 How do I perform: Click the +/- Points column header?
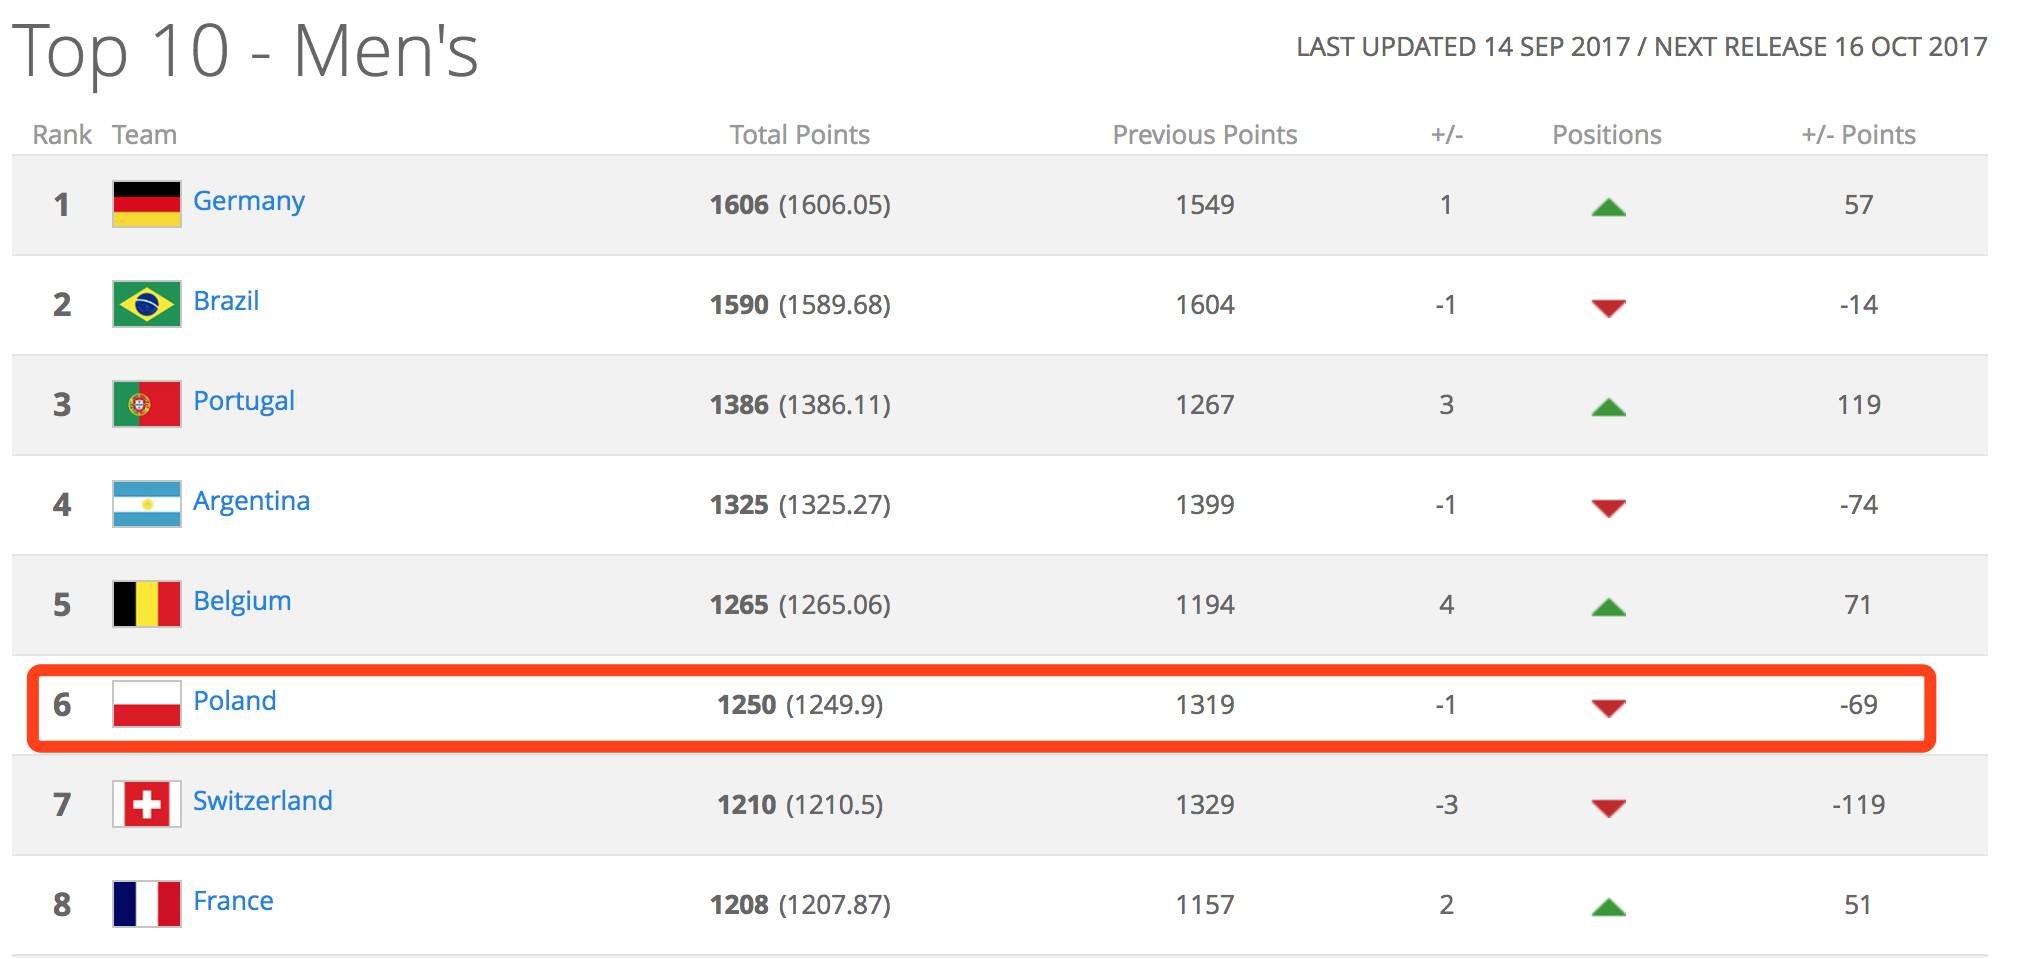tap(1859, 135)
